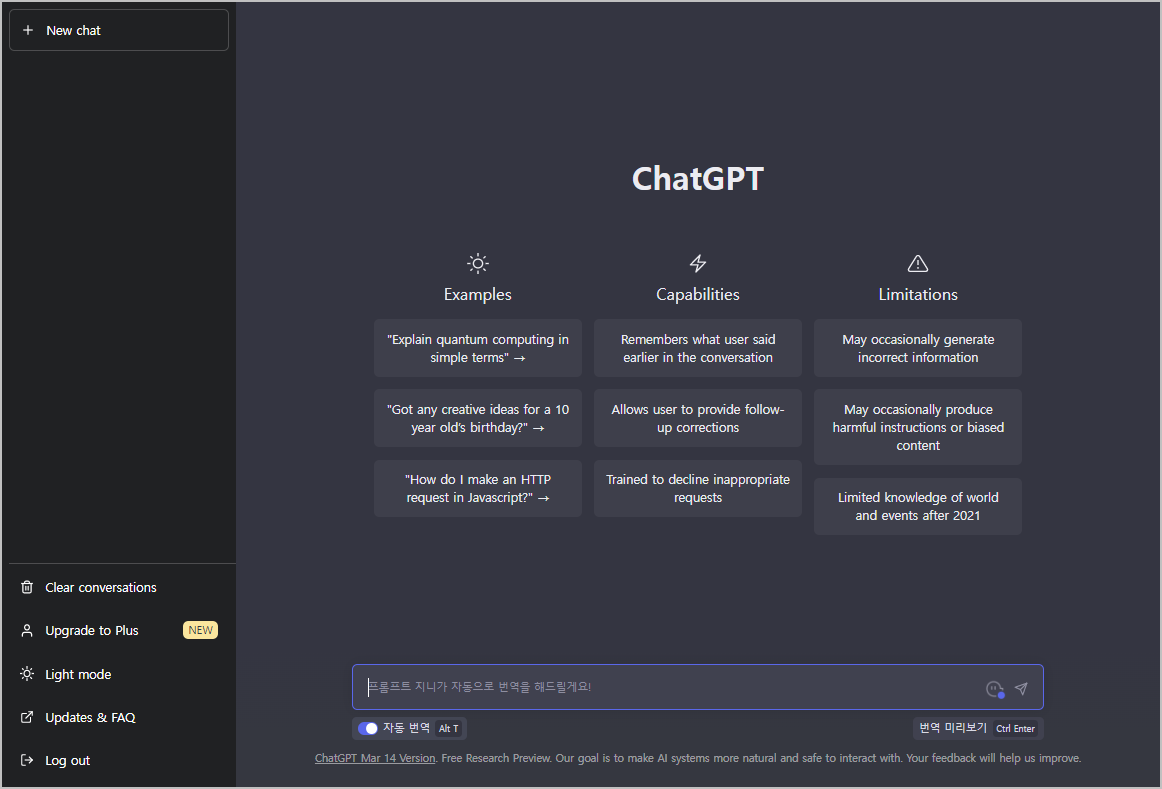The height and width of the screenshot is (789, 1162).
Task: Click the sun icon beside Light mode
Action: pos(27,674)
